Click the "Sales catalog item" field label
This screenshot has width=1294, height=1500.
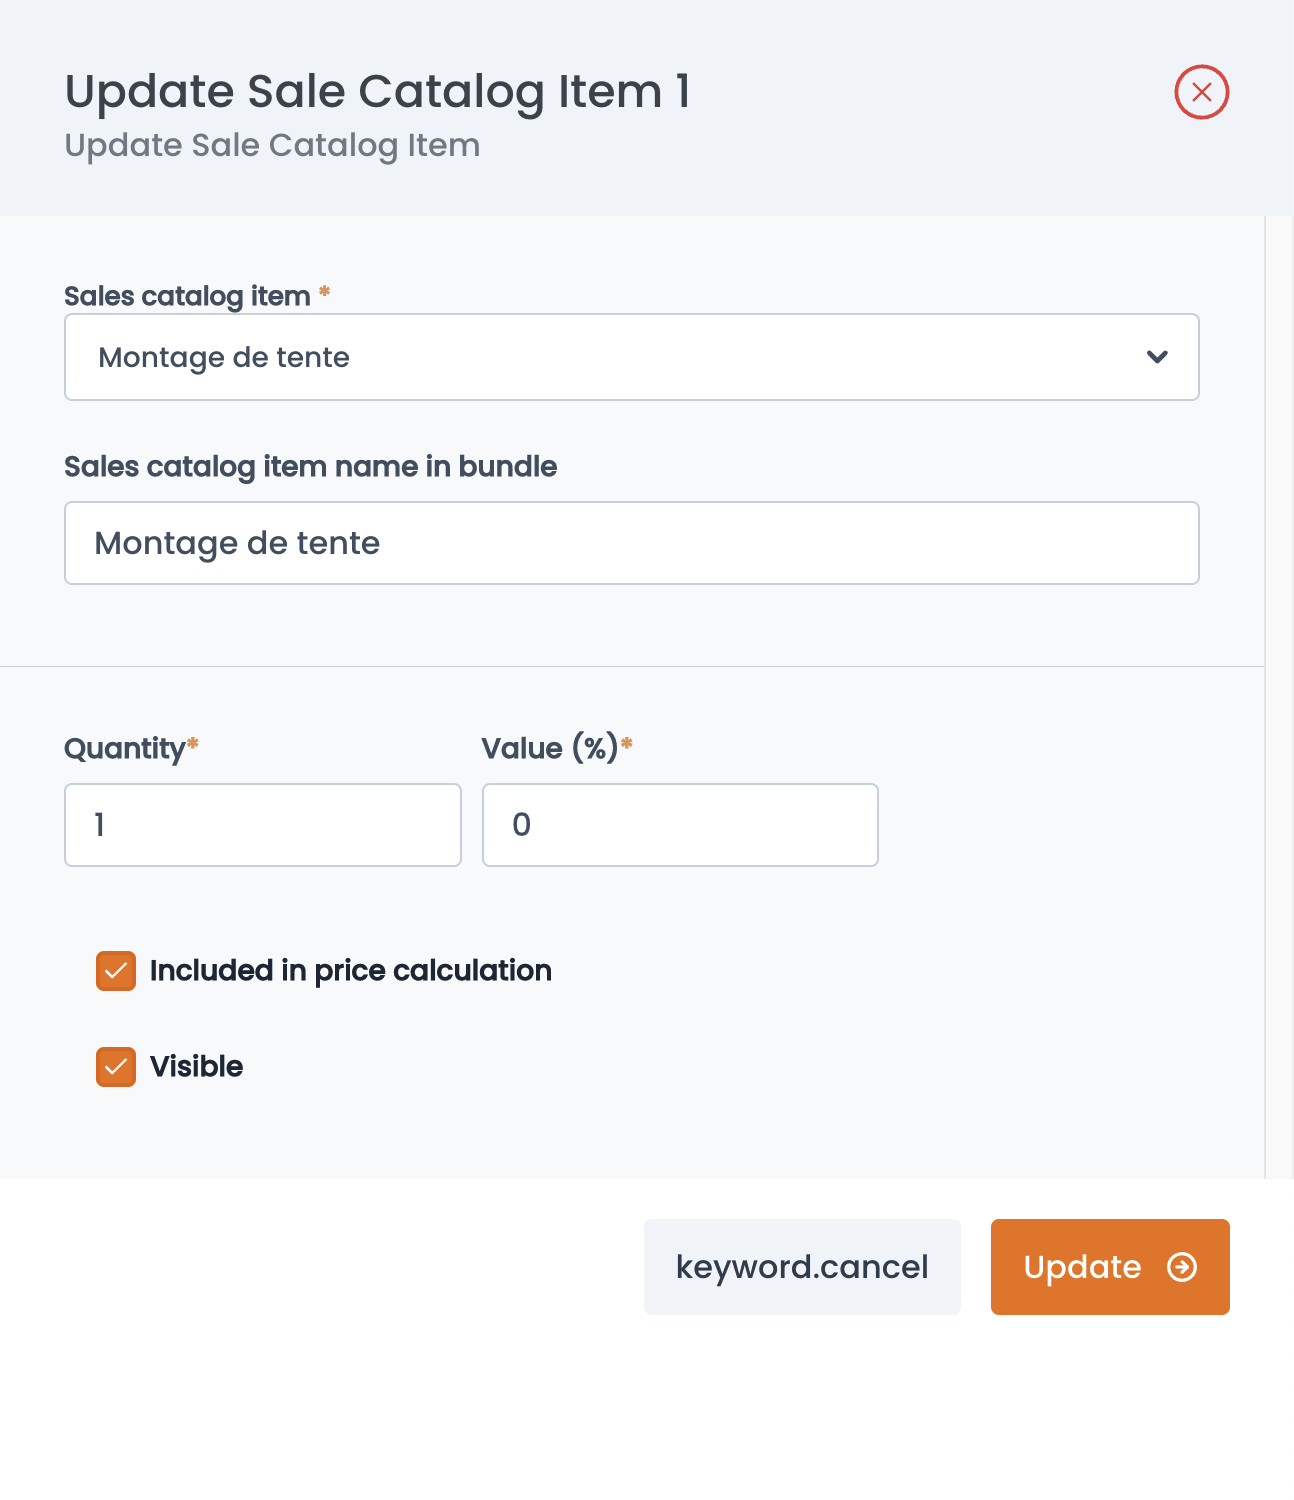coord(187,296)
